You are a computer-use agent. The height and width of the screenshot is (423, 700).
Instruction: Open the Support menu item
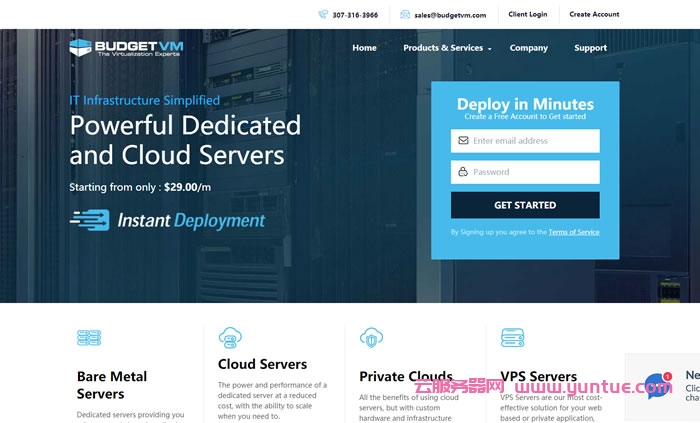(590, 48)
